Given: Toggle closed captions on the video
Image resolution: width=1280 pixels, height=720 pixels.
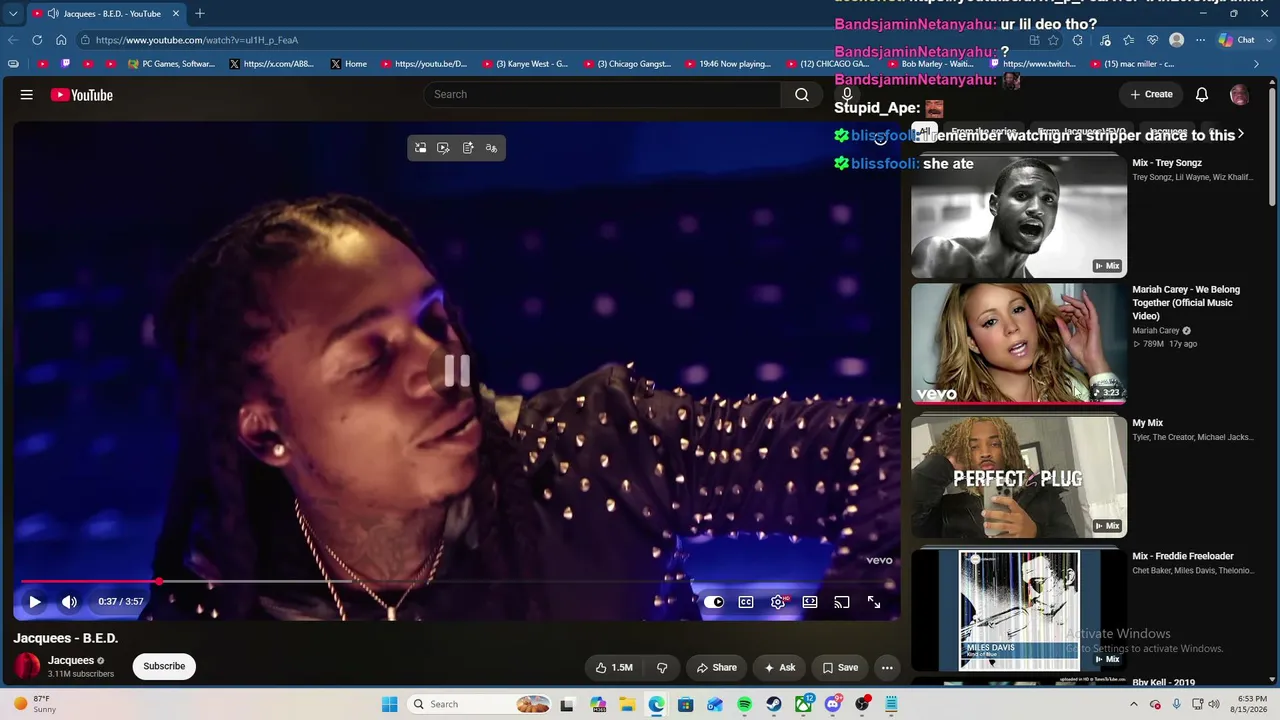Looking at the screenshot, I should tap(746, 602).
